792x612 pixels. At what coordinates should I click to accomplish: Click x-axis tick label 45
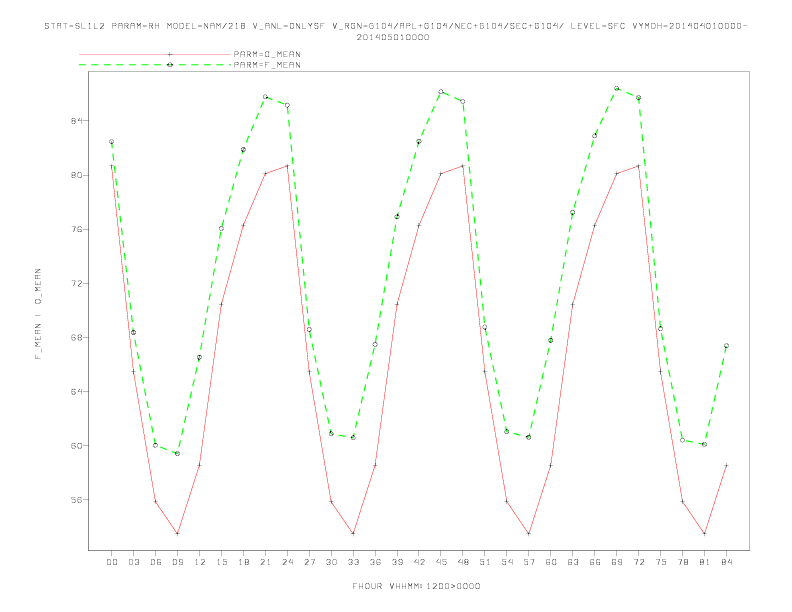(x=441, y=562)
